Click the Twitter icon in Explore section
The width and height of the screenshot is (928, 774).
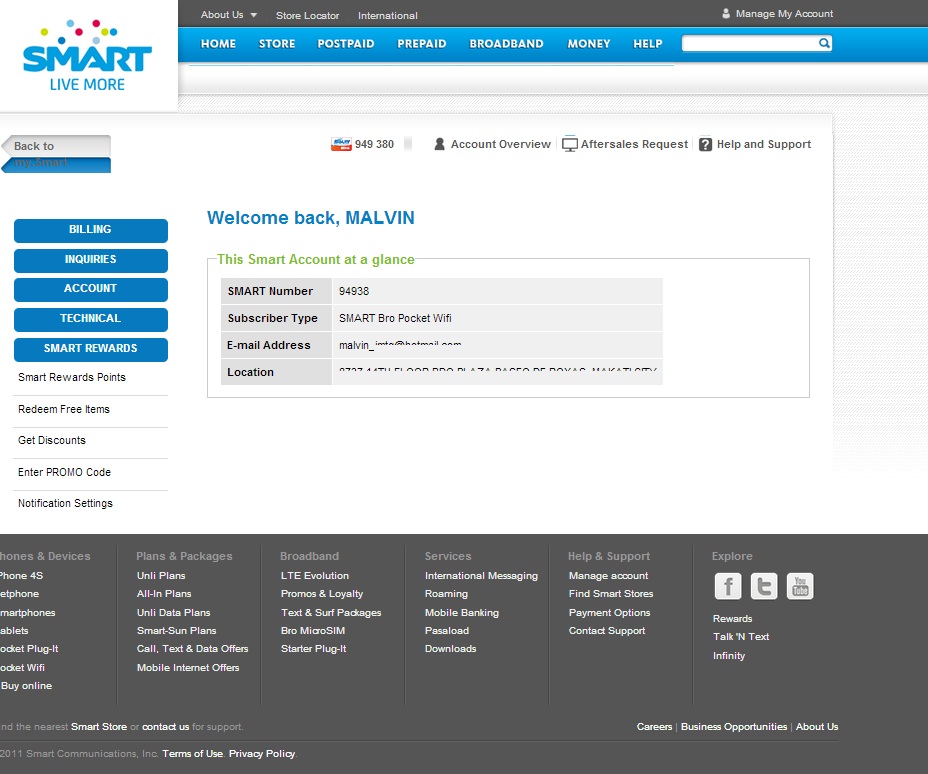click(763, 586)
